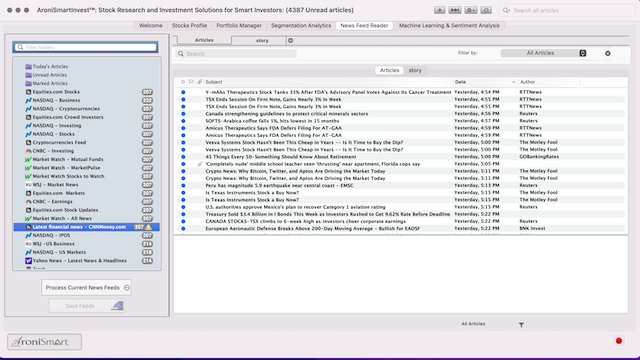
Task: Click unread count badge for NASDAQ - Business
Action: (x=147, y=100)
